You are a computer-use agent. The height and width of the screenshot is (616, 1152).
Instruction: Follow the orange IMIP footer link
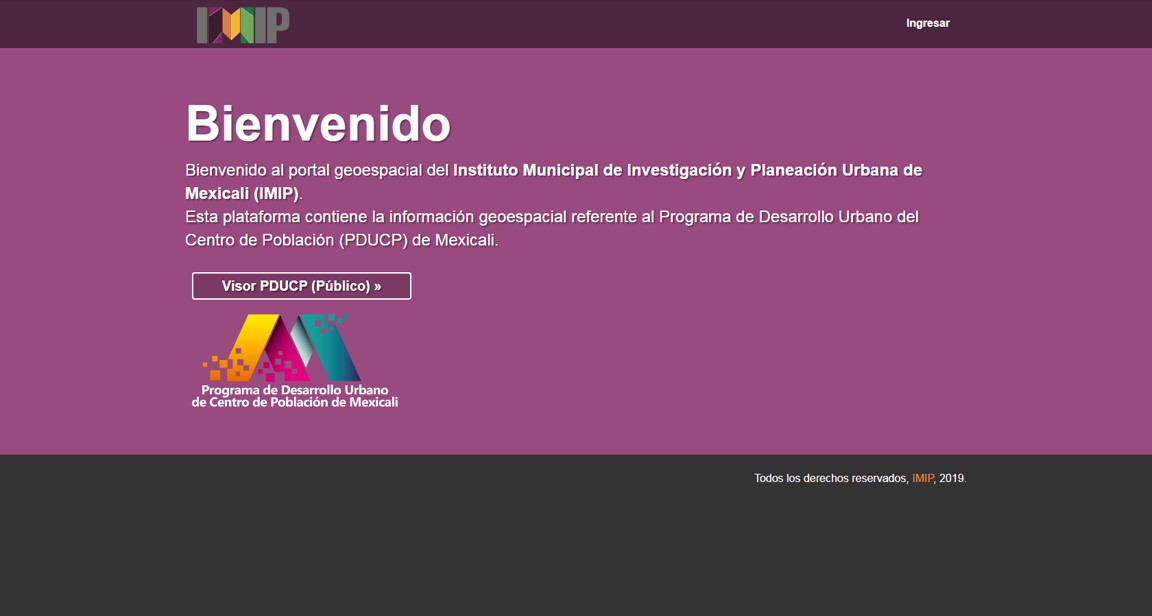[923, 479]
